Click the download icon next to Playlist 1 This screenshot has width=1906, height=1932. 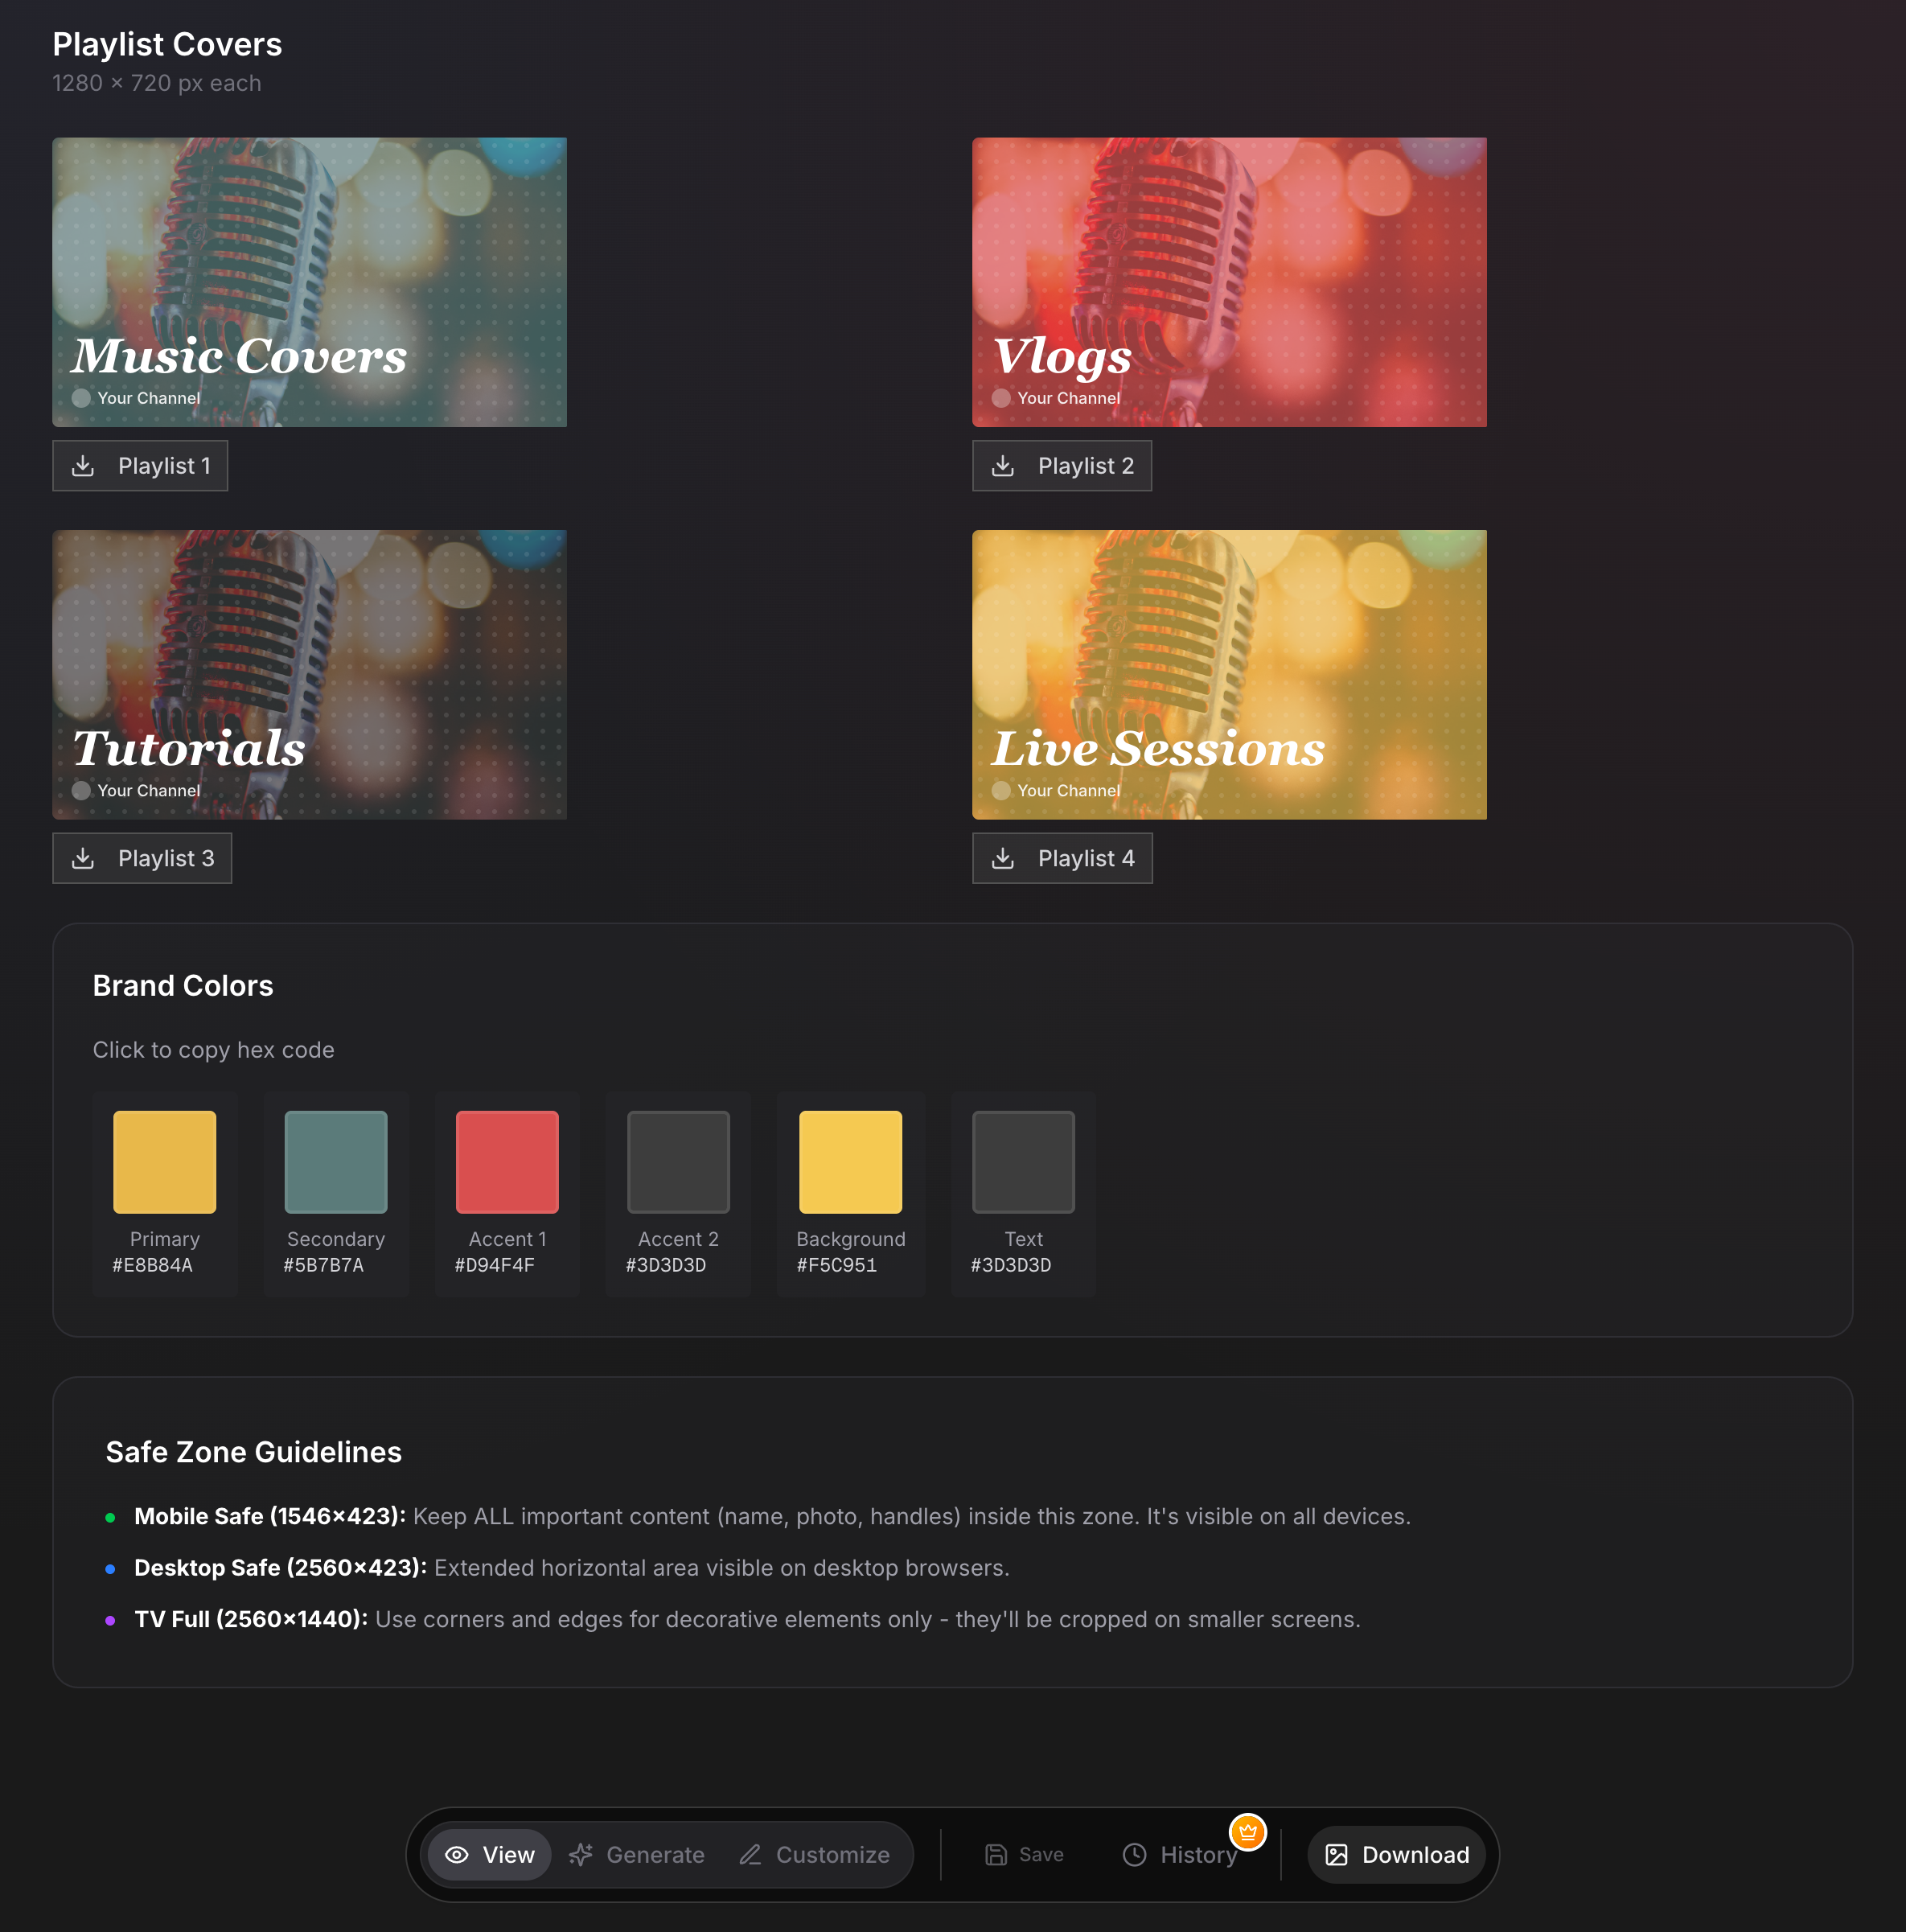pos(83,465)
